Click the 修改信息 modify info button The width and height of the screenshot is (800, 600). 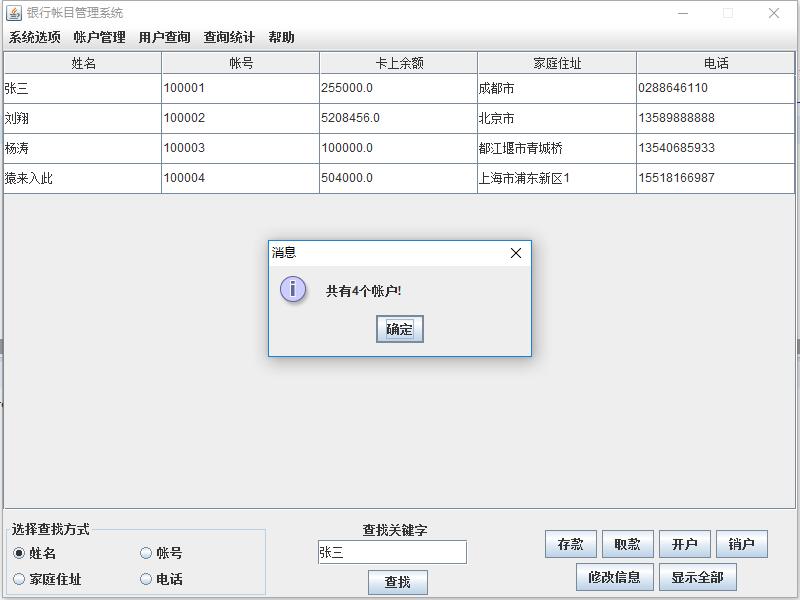pos(614,578)
